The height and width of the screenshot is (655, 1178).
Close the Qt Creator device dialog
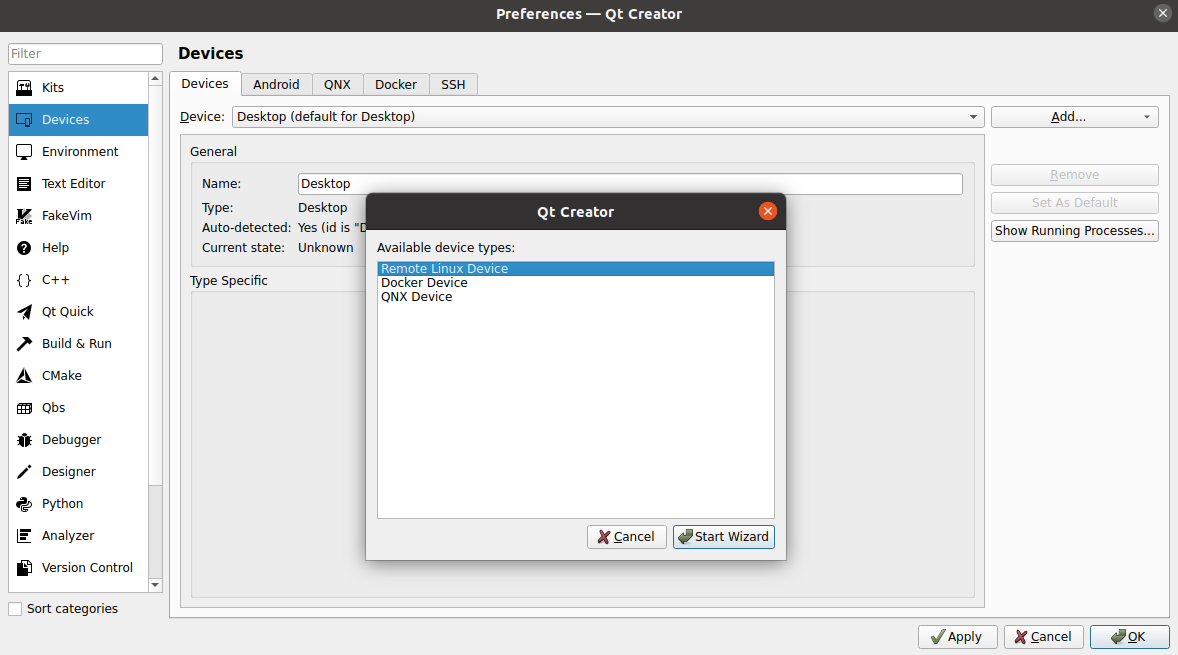coord(768,211)
